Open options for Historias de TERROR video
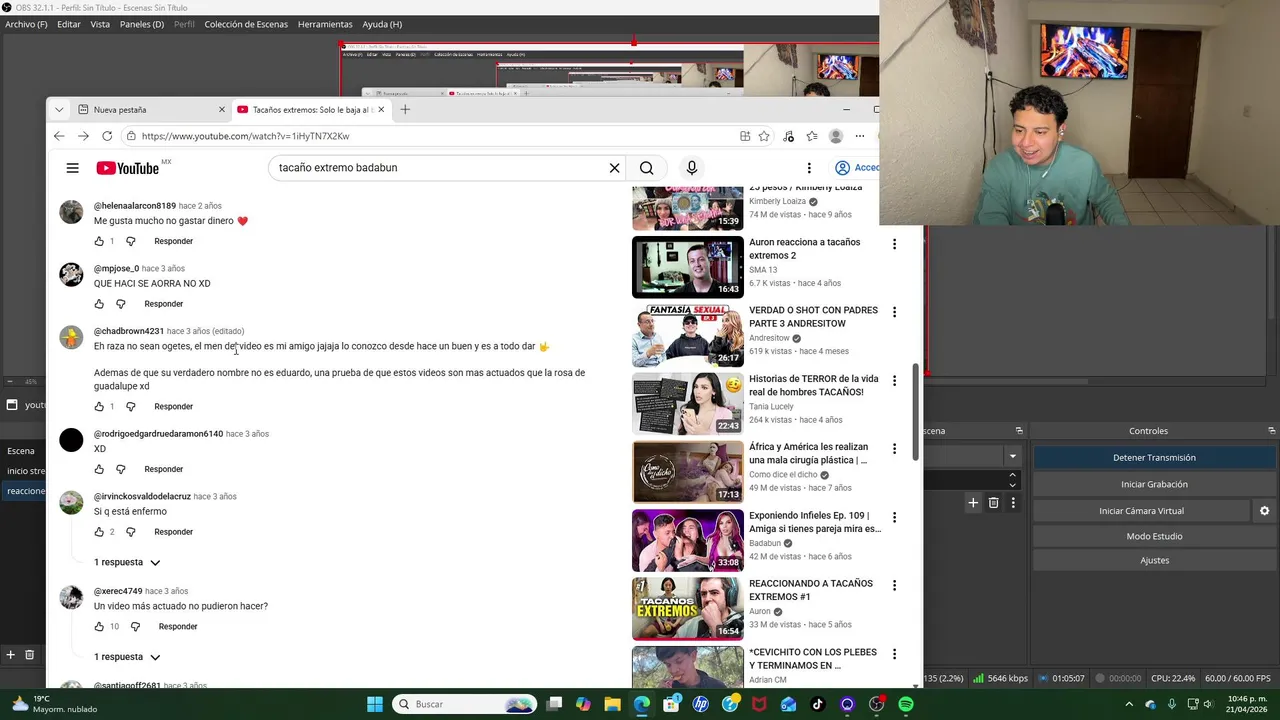This screenshot has width=1280, height=720. (894, 381)
